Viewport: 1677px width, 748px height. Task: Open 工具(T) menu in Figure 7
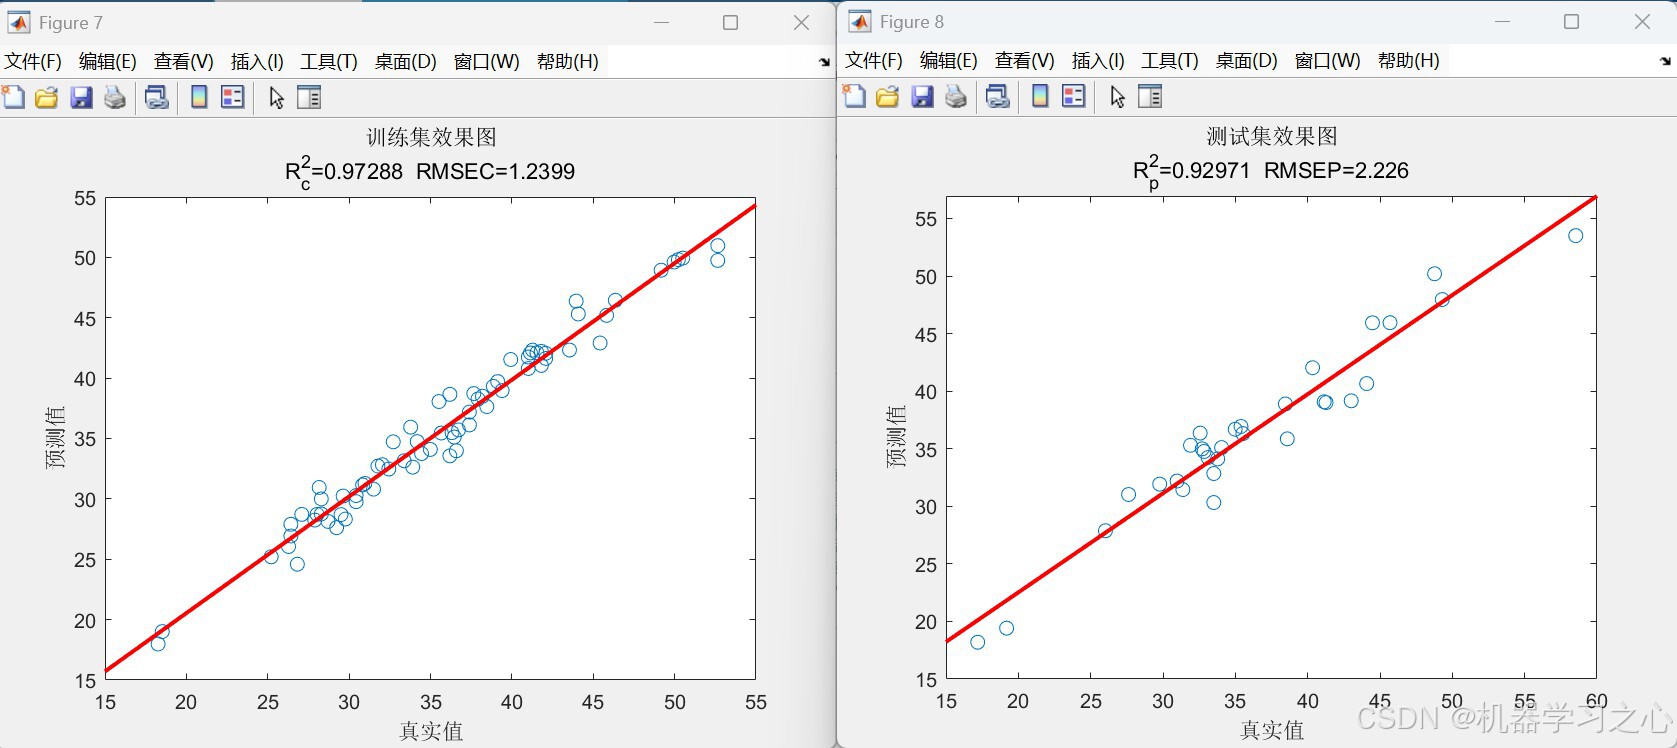(329, 61)
